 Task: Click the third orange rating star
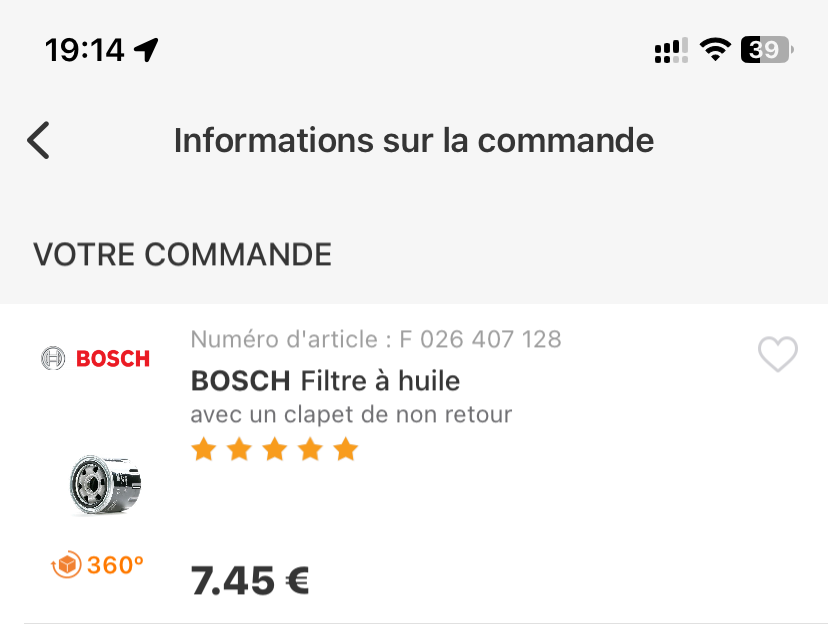tap(274, 449)
